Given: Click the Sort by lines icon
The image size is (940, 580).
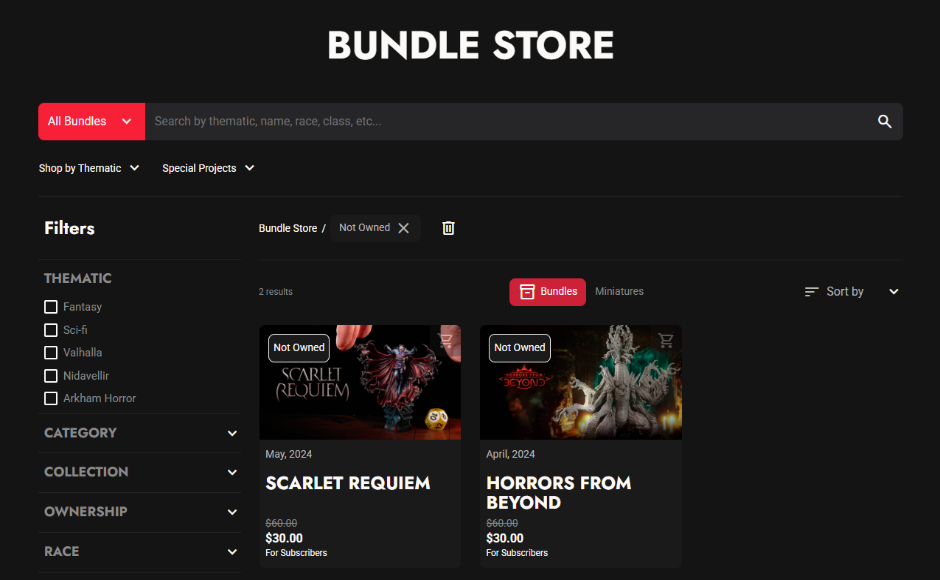Looking at the screenshot, I should point(811,291).
